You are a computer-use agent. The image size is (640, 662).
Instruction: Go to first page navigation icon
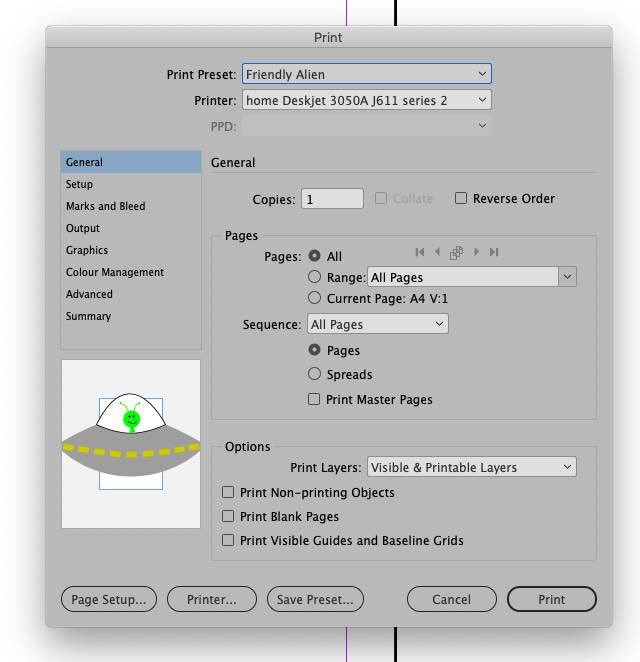pyautogui.click(x=420, y=252)
